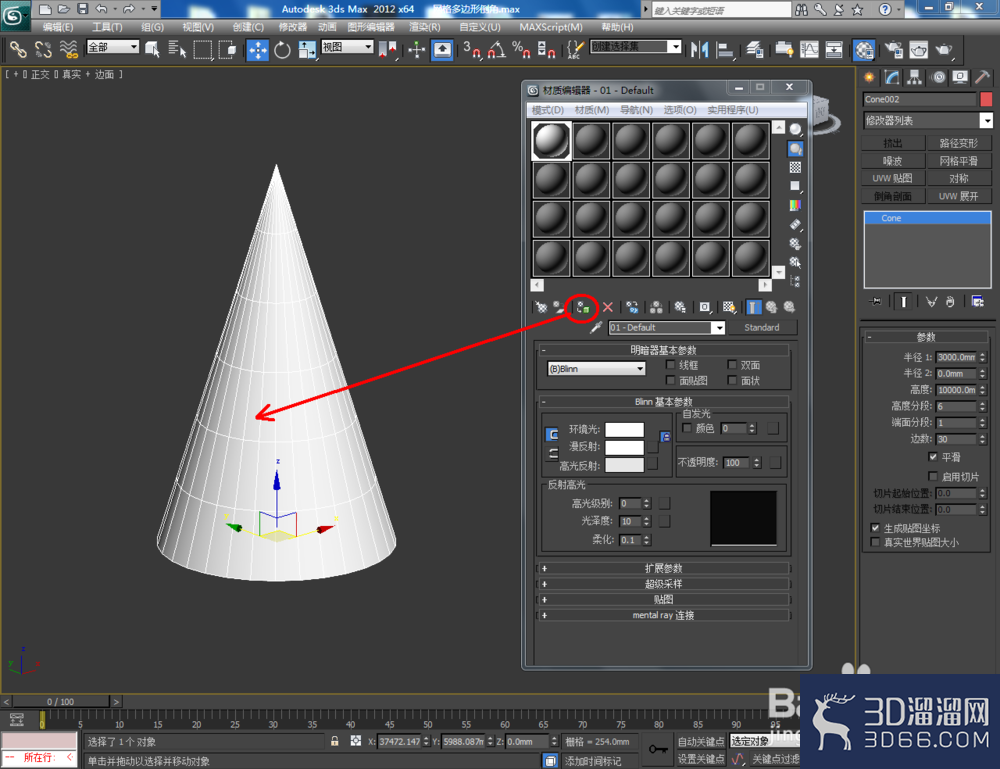1000x769 pixels.
Task: Click the Standard material type button
Action: coord(761,328)
